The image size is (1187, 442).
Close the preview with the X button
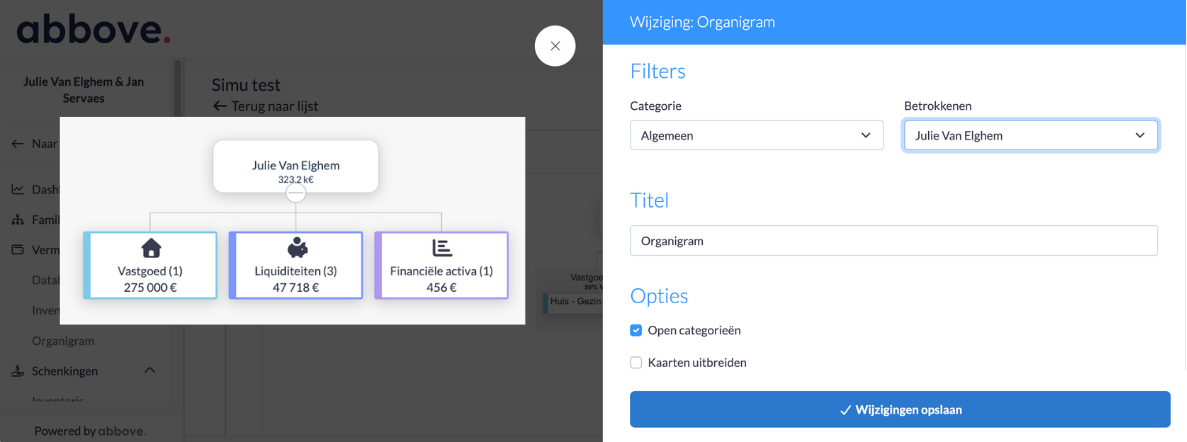[x=555, y=46]
